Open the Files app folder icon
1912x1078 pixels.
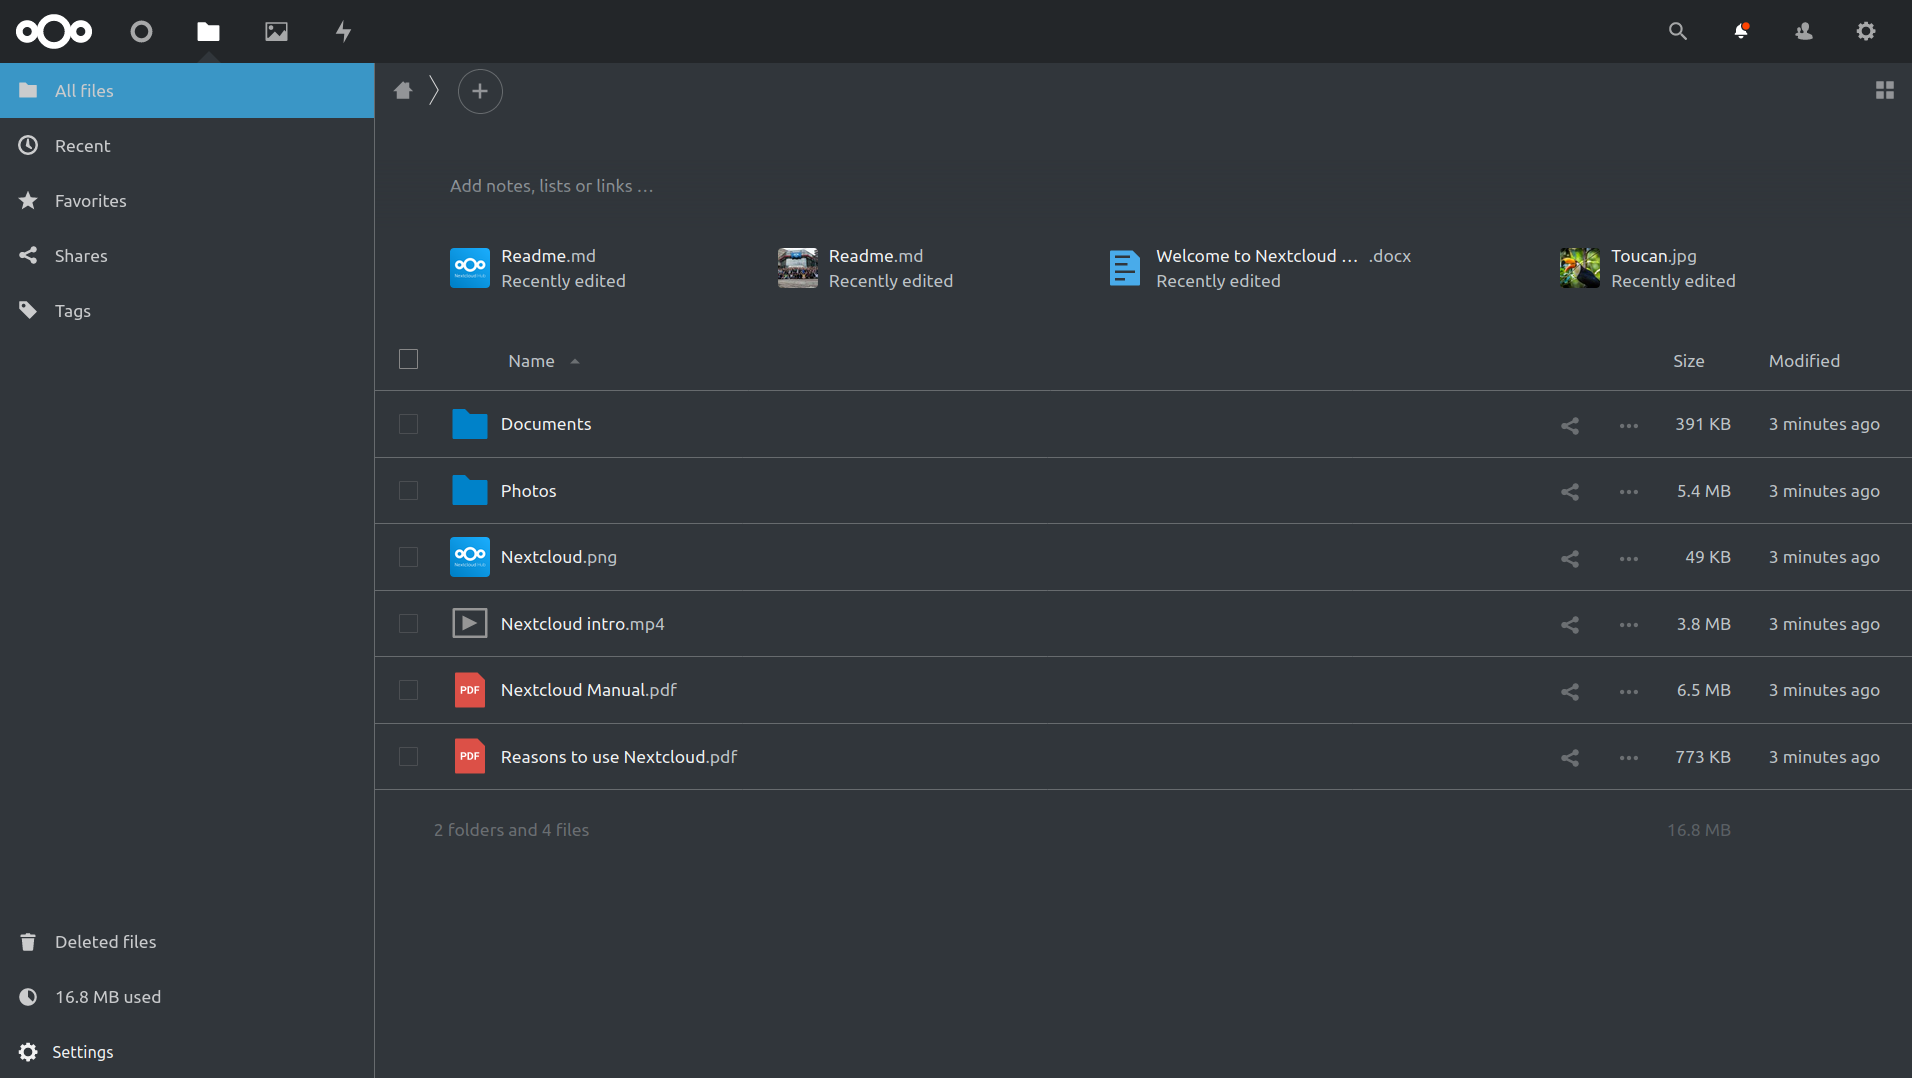208,31
